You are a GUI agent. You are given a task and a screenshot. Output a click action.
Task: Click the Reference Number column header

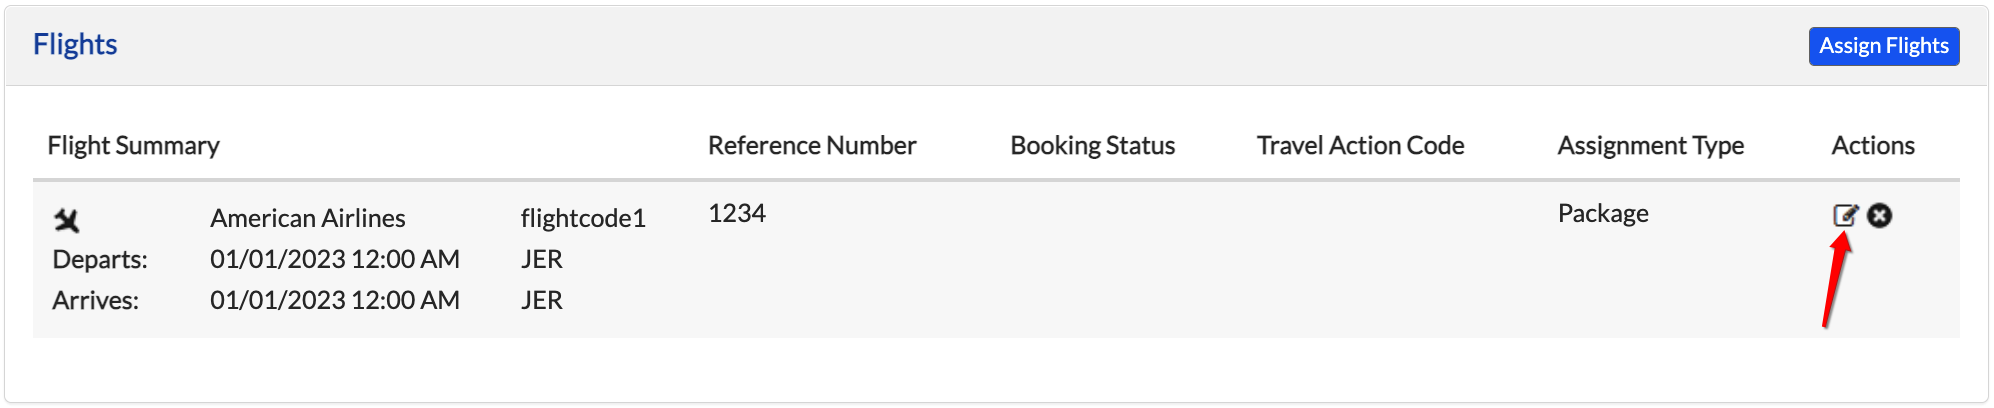point(812,145)
